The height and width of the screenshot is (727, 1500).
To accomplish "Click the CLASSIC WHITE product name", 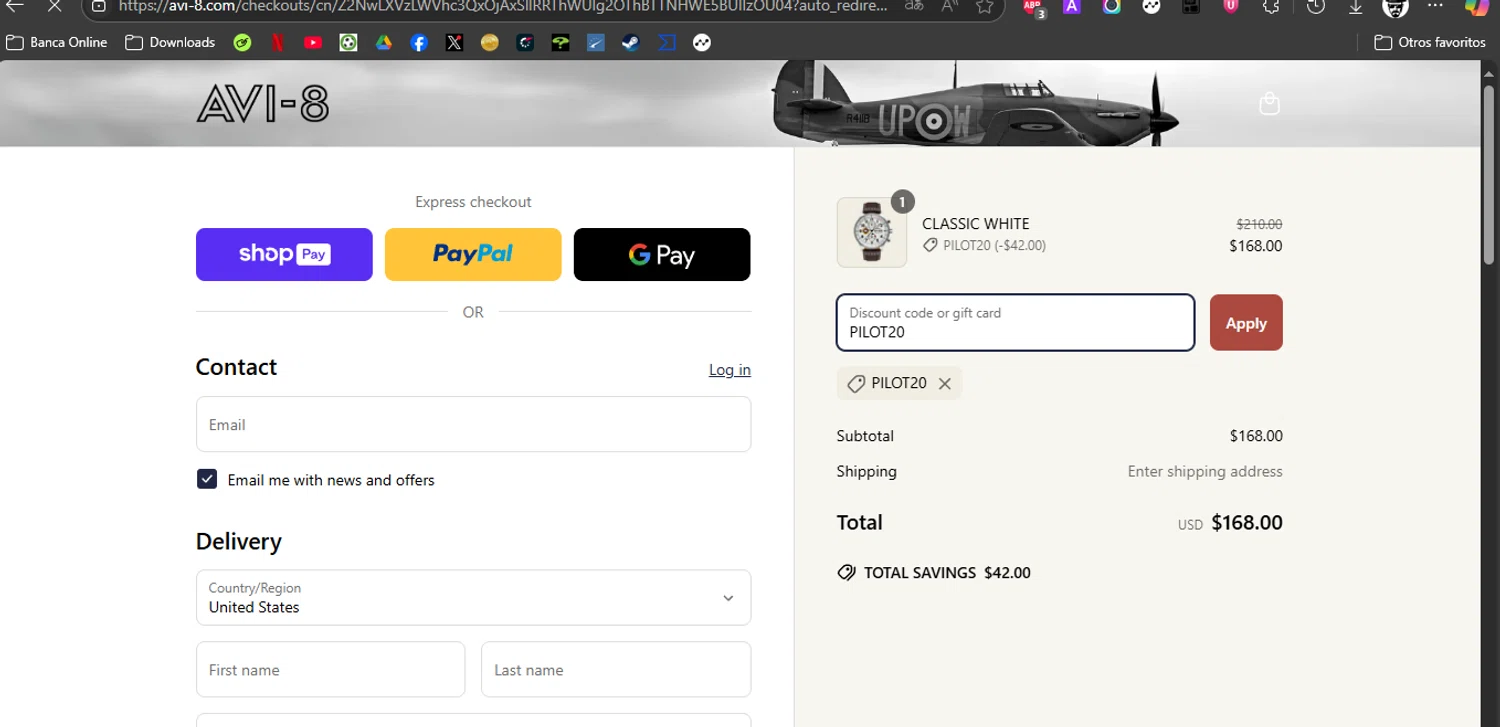I will pos(975,224).
